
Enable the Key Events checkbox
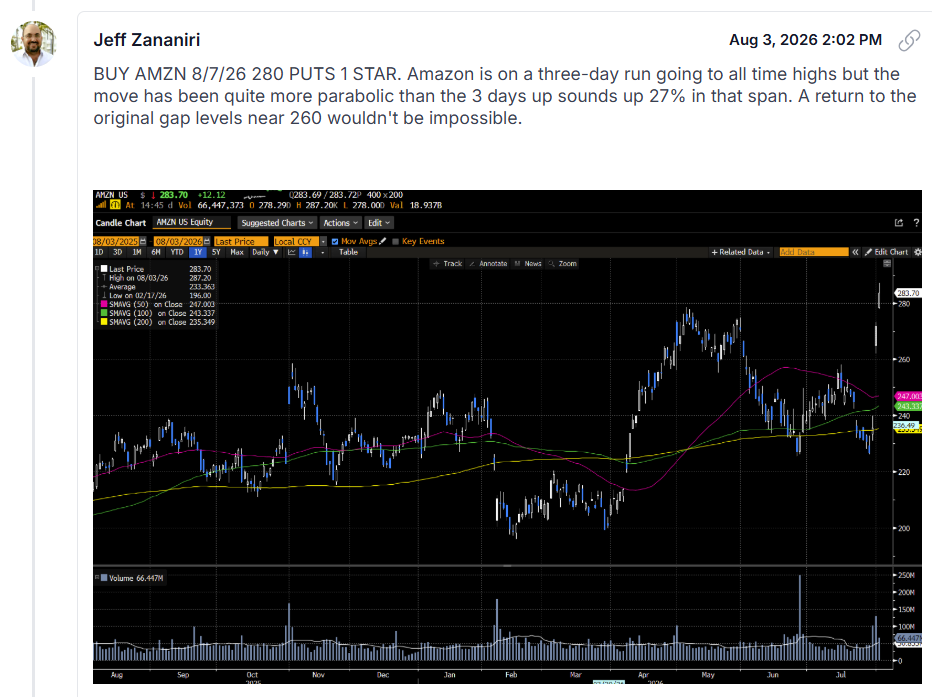[x=395, y=241]
